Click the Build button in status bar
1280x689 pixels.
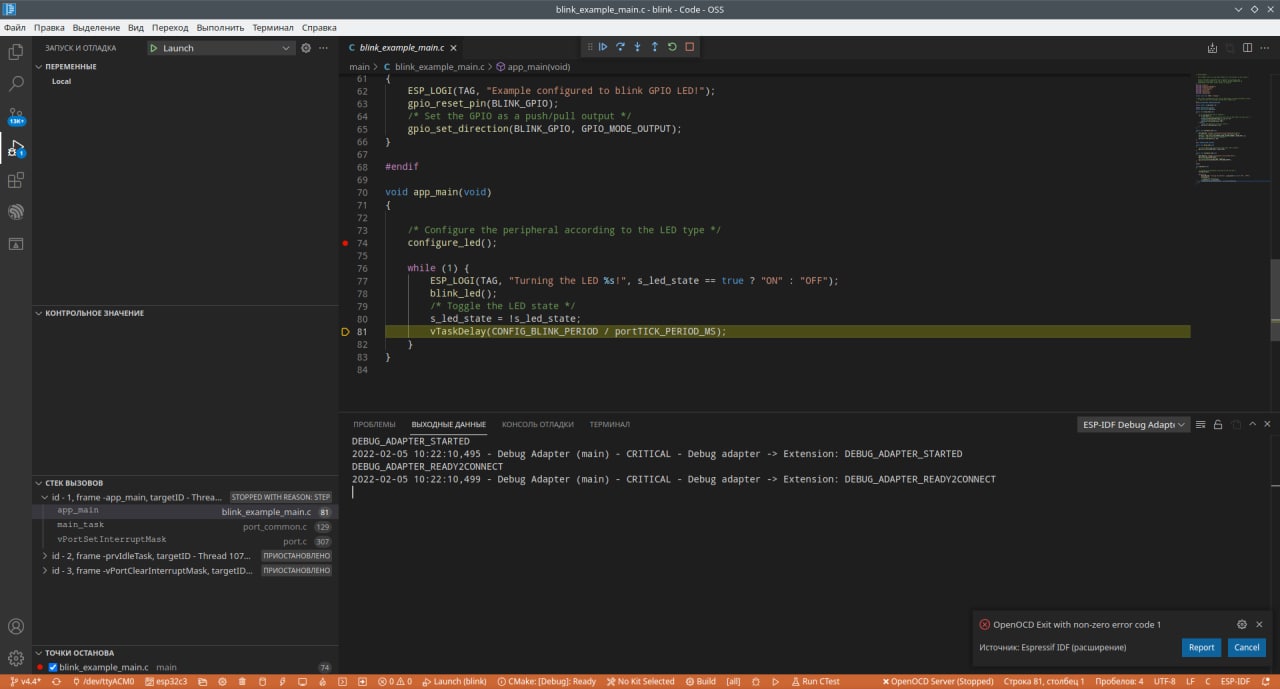pos(700,681)
